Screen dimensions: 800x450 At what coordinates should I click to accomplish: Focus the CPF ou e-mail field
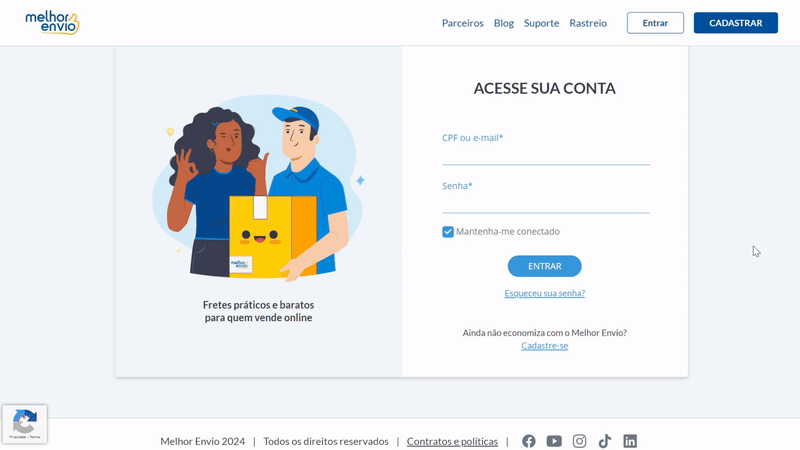point(546,155)
